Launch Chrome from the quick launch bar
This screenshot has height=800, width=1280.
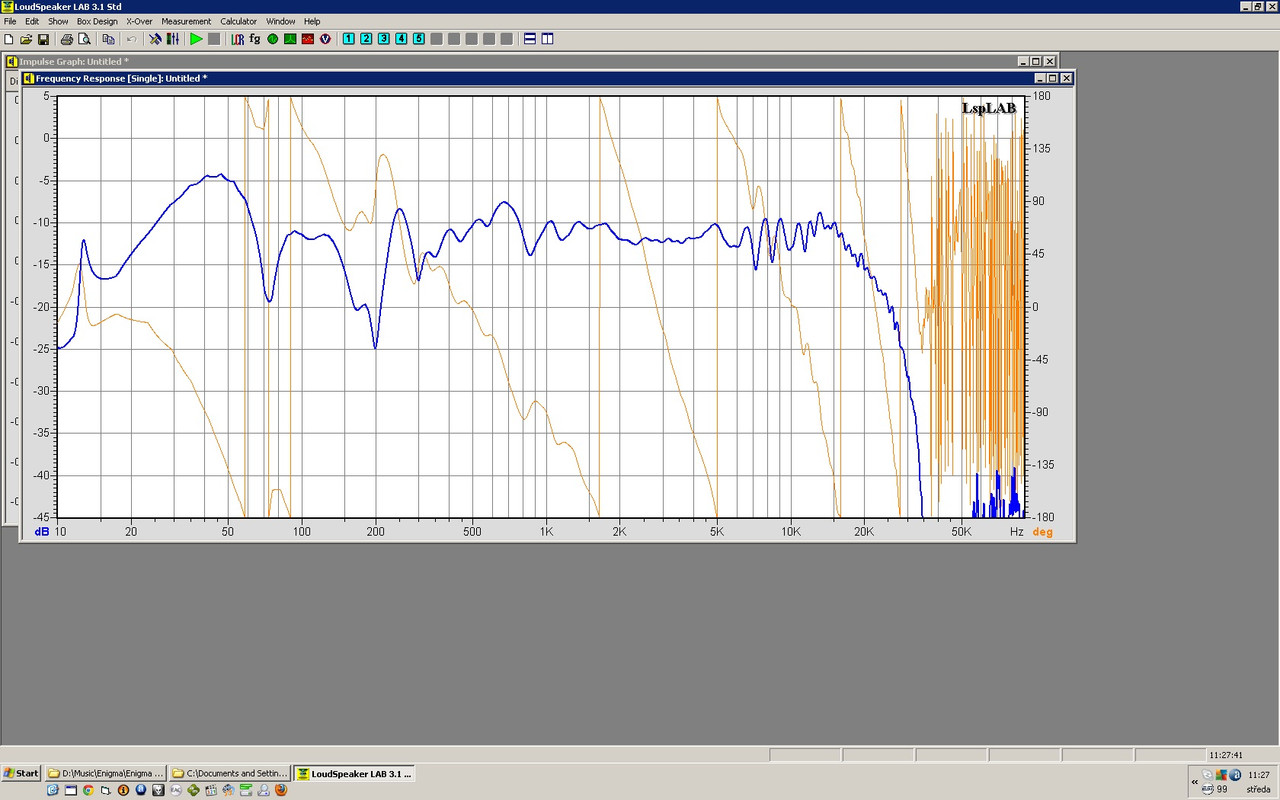(88, 790)
